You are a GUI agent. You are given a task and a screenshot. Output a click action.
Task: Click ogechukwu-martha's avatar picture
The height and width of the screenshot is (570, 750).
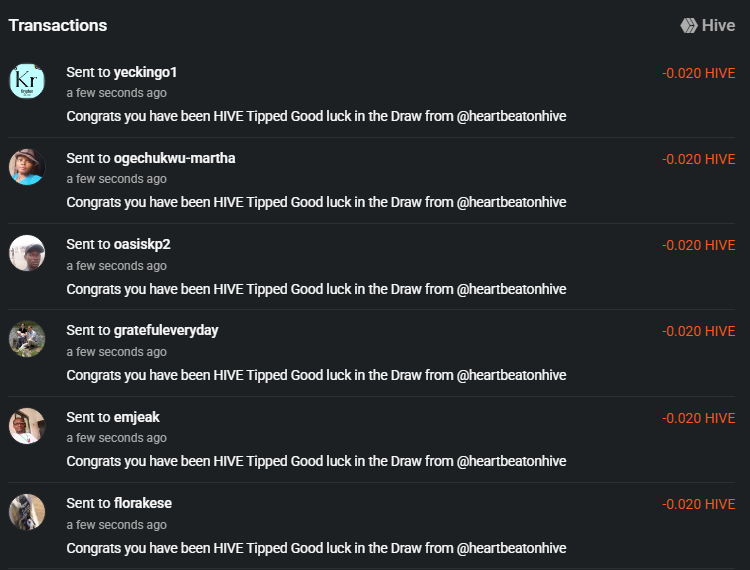click(27, 167)
